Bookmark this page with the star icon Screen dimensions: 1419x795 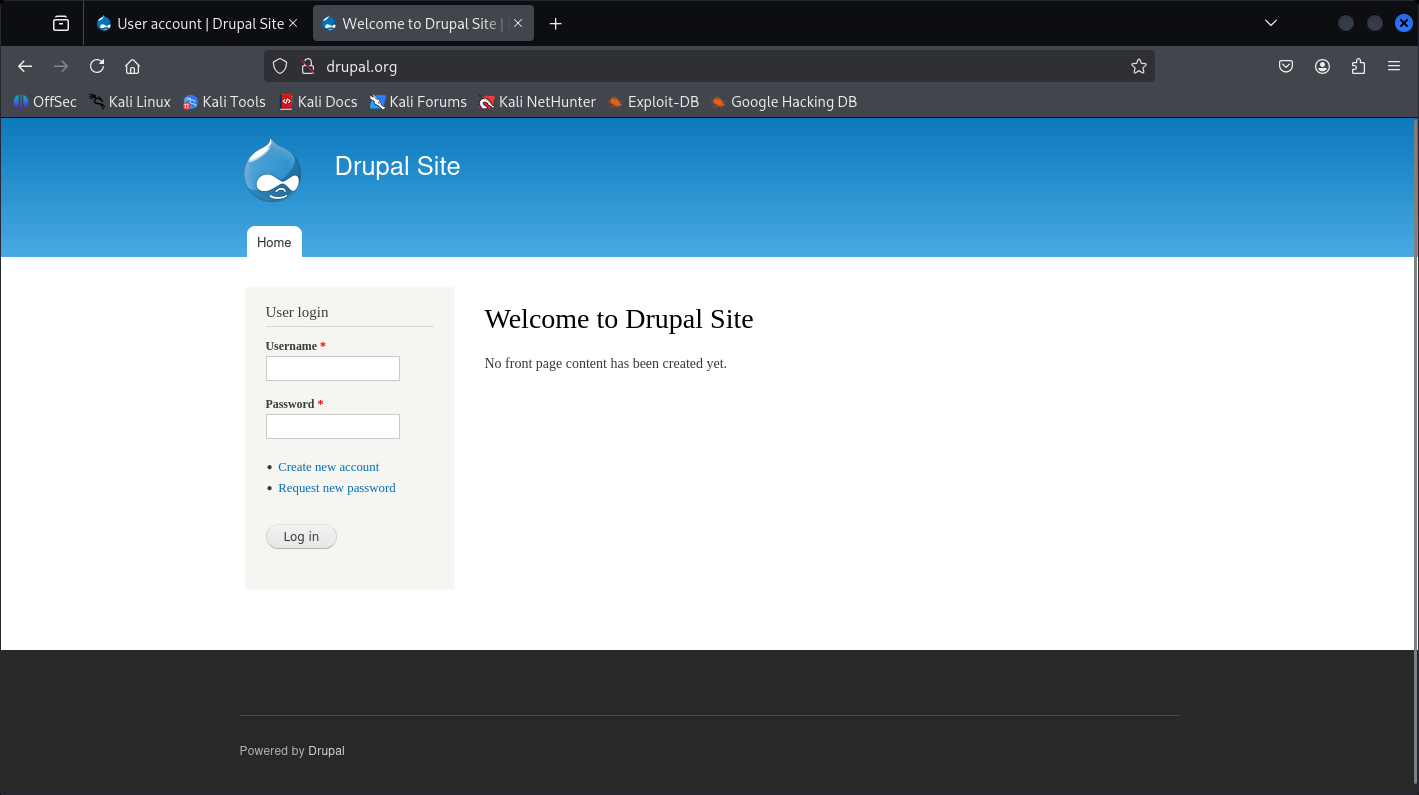pos(1138,66)
